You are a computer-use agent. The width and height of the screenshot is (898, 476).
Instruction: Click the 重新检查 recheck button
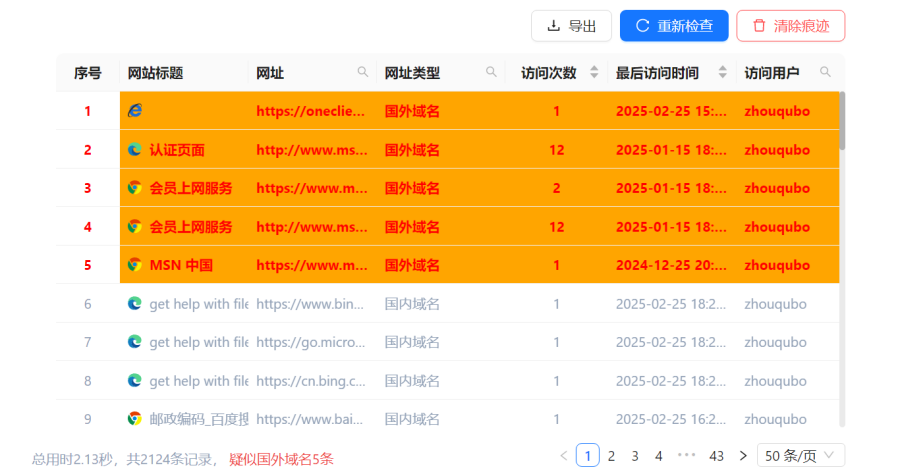coord(674,26)
